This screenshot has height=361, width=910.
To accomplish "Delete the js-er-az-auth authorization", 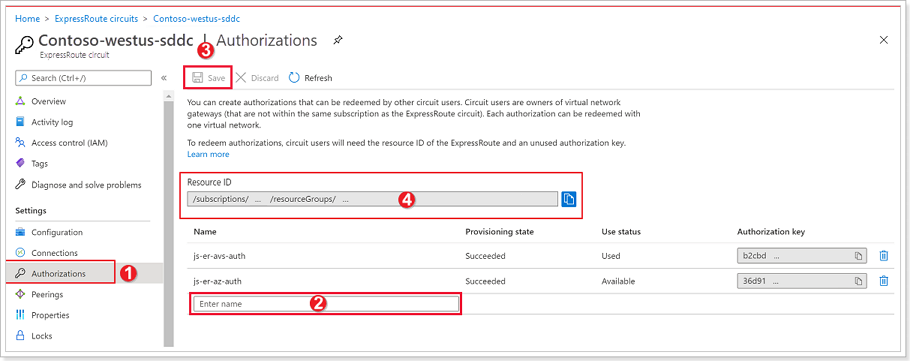I will 883,281.
